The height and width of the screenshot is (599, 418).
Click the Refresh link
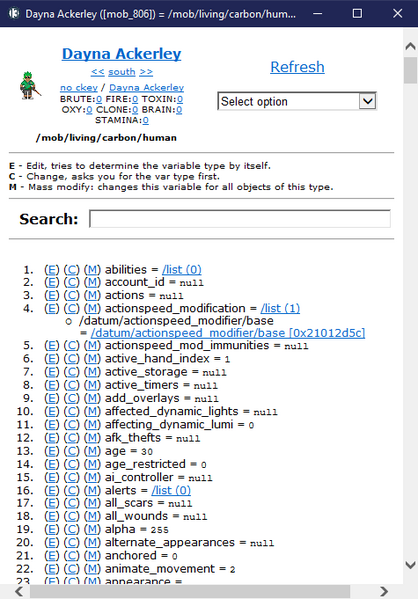[x=297, y=67]
